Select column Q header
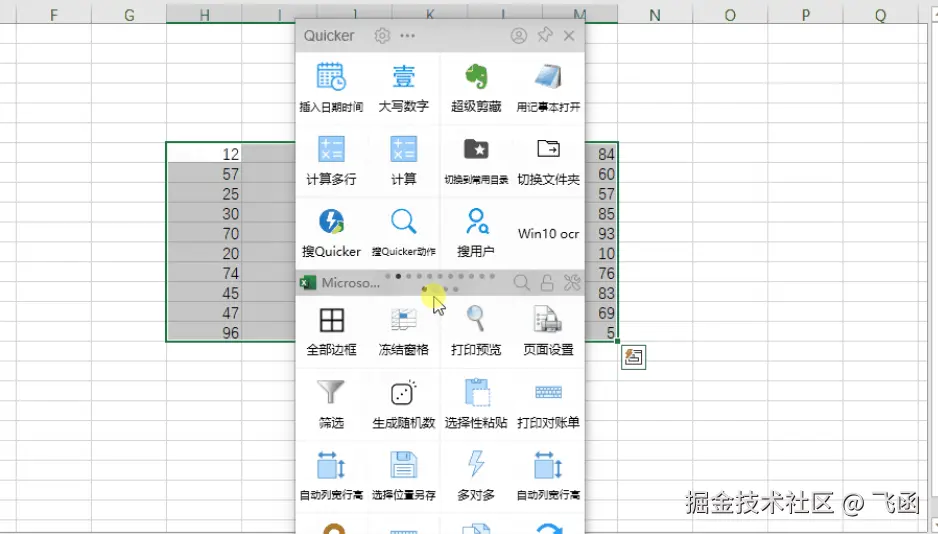 point(880,15)
